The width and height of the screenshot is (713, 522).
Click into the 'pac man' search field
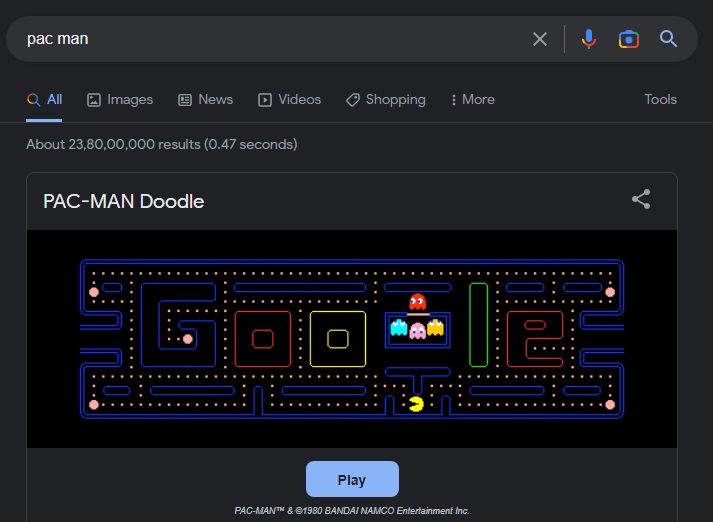point(273,39)
